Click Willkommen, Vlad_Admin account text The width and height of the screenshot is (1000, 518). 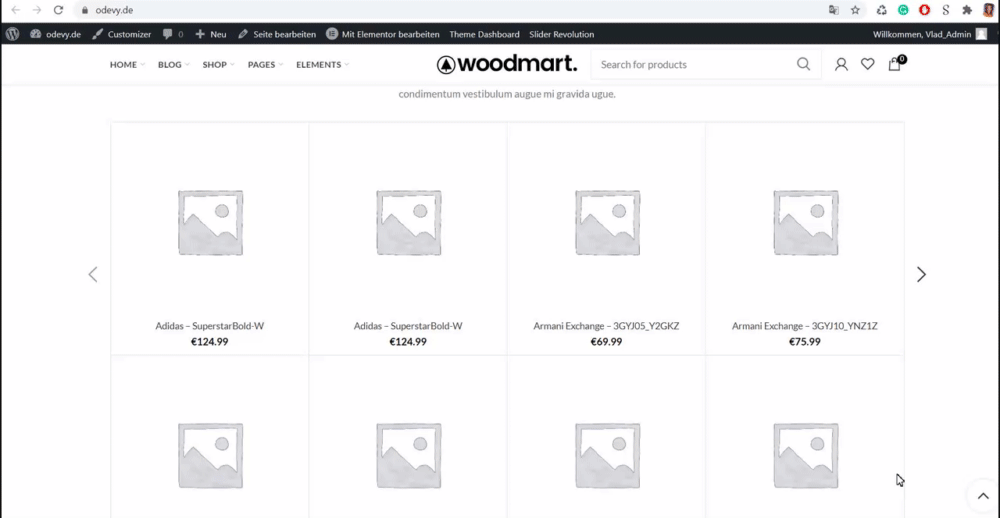pyautogui.click(x=923, y=34)
